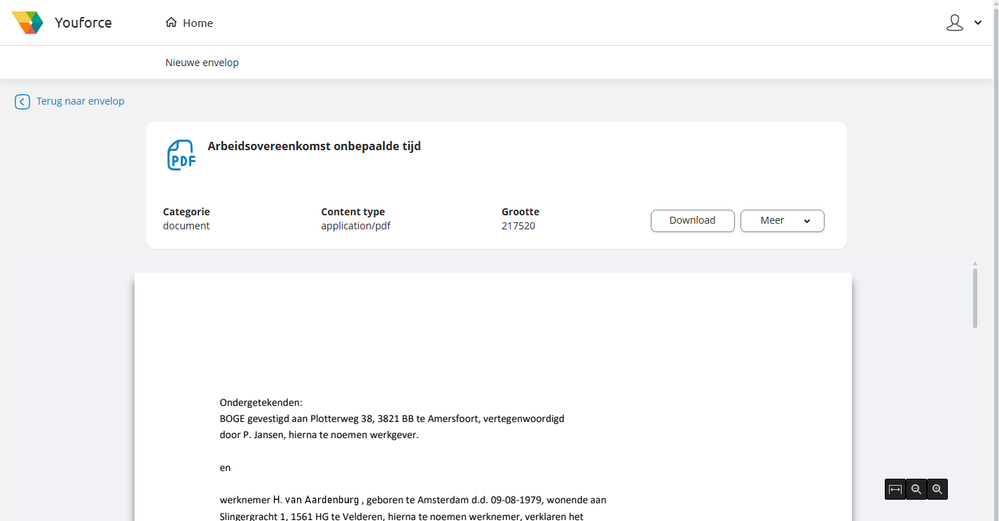This screenshot has height=521, width=999.
Task: Click the line starting 'werknemer H. van Aardenburg'
Action: pyautogui.click(x=413, y=500)
